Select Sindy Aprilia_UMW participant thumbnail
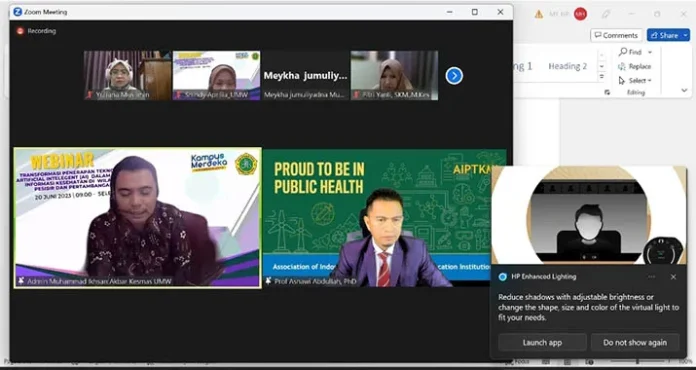 pyautogui.click(x=216, y=75)
